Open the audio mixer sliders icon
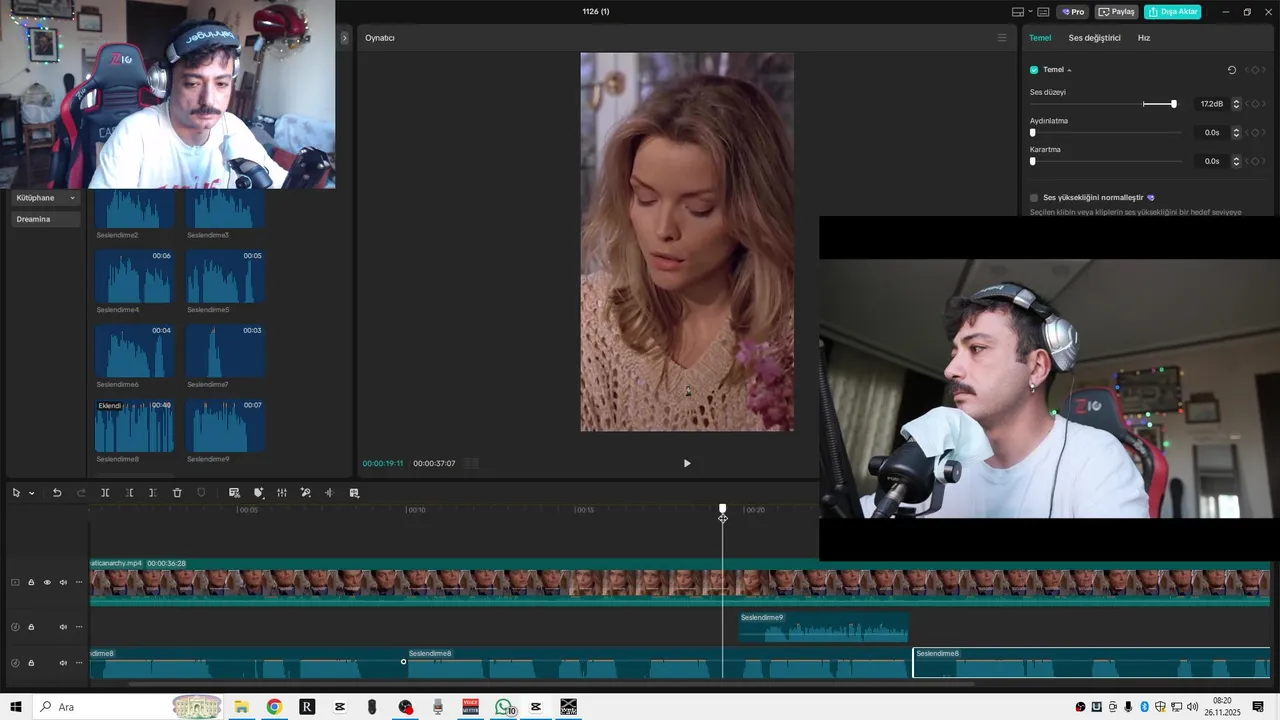 tap(282, 493)
